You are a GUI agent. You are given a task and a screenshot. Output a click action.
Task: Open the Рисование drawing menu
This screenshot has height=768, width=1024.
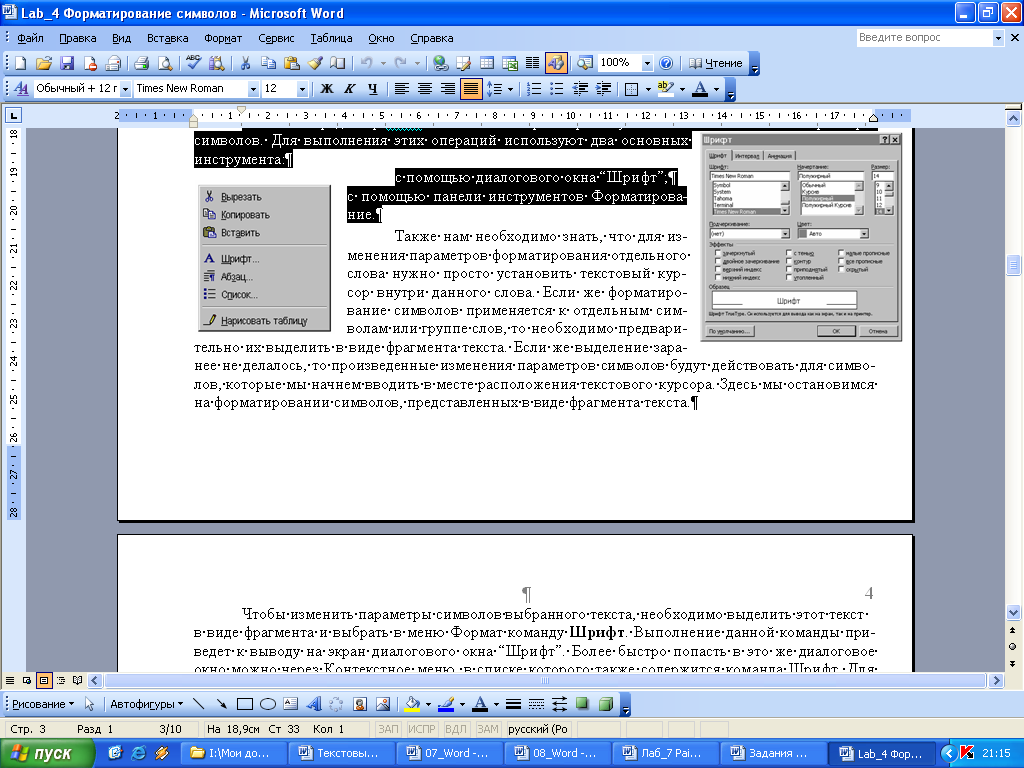[x=42, y=704]
